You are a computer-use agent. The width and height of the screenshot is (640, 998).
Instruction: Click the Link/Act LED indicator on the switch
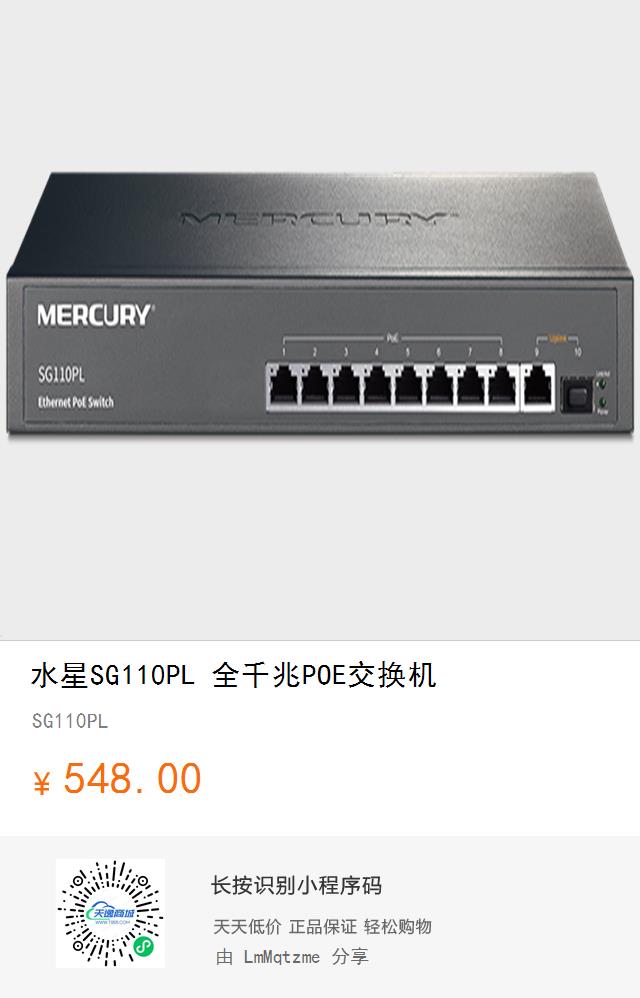tap(602, 383)
